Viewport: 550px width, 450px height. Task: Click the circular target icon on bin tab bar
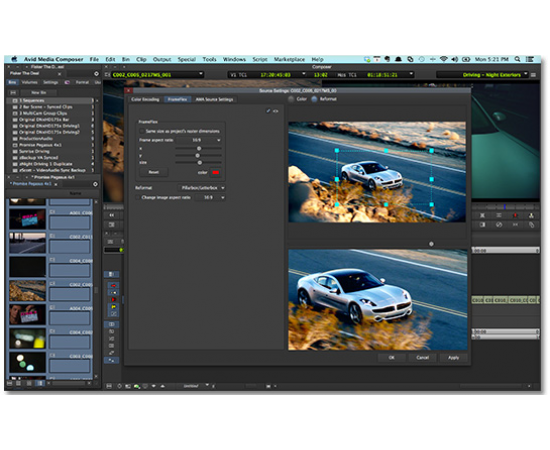96,74
